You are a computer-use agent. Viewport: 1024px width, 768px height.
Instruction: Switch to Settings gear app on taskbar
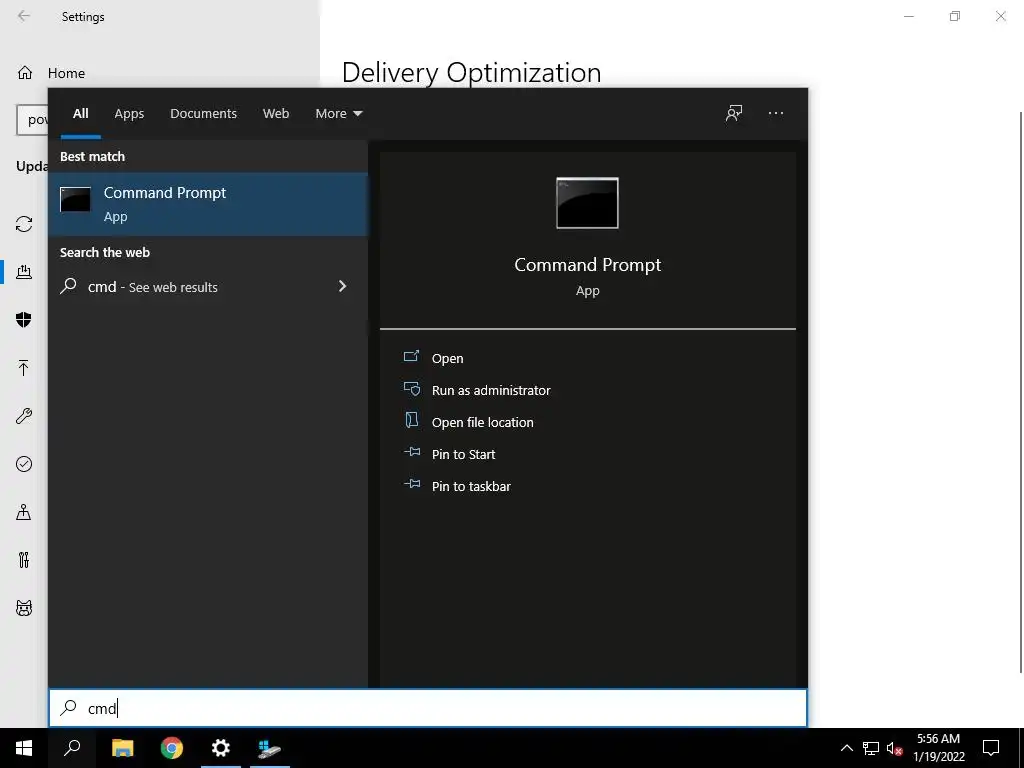(x=221, y=748)
